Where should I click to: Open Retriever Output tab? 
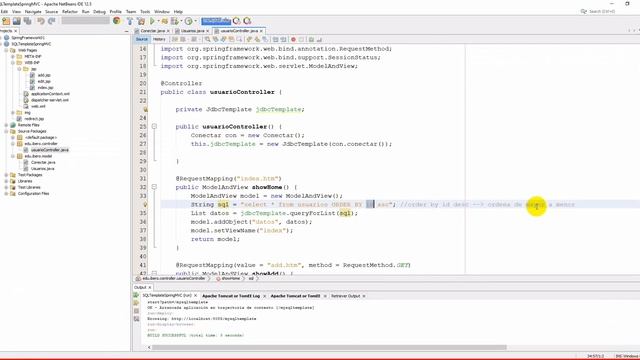(345, 296)
